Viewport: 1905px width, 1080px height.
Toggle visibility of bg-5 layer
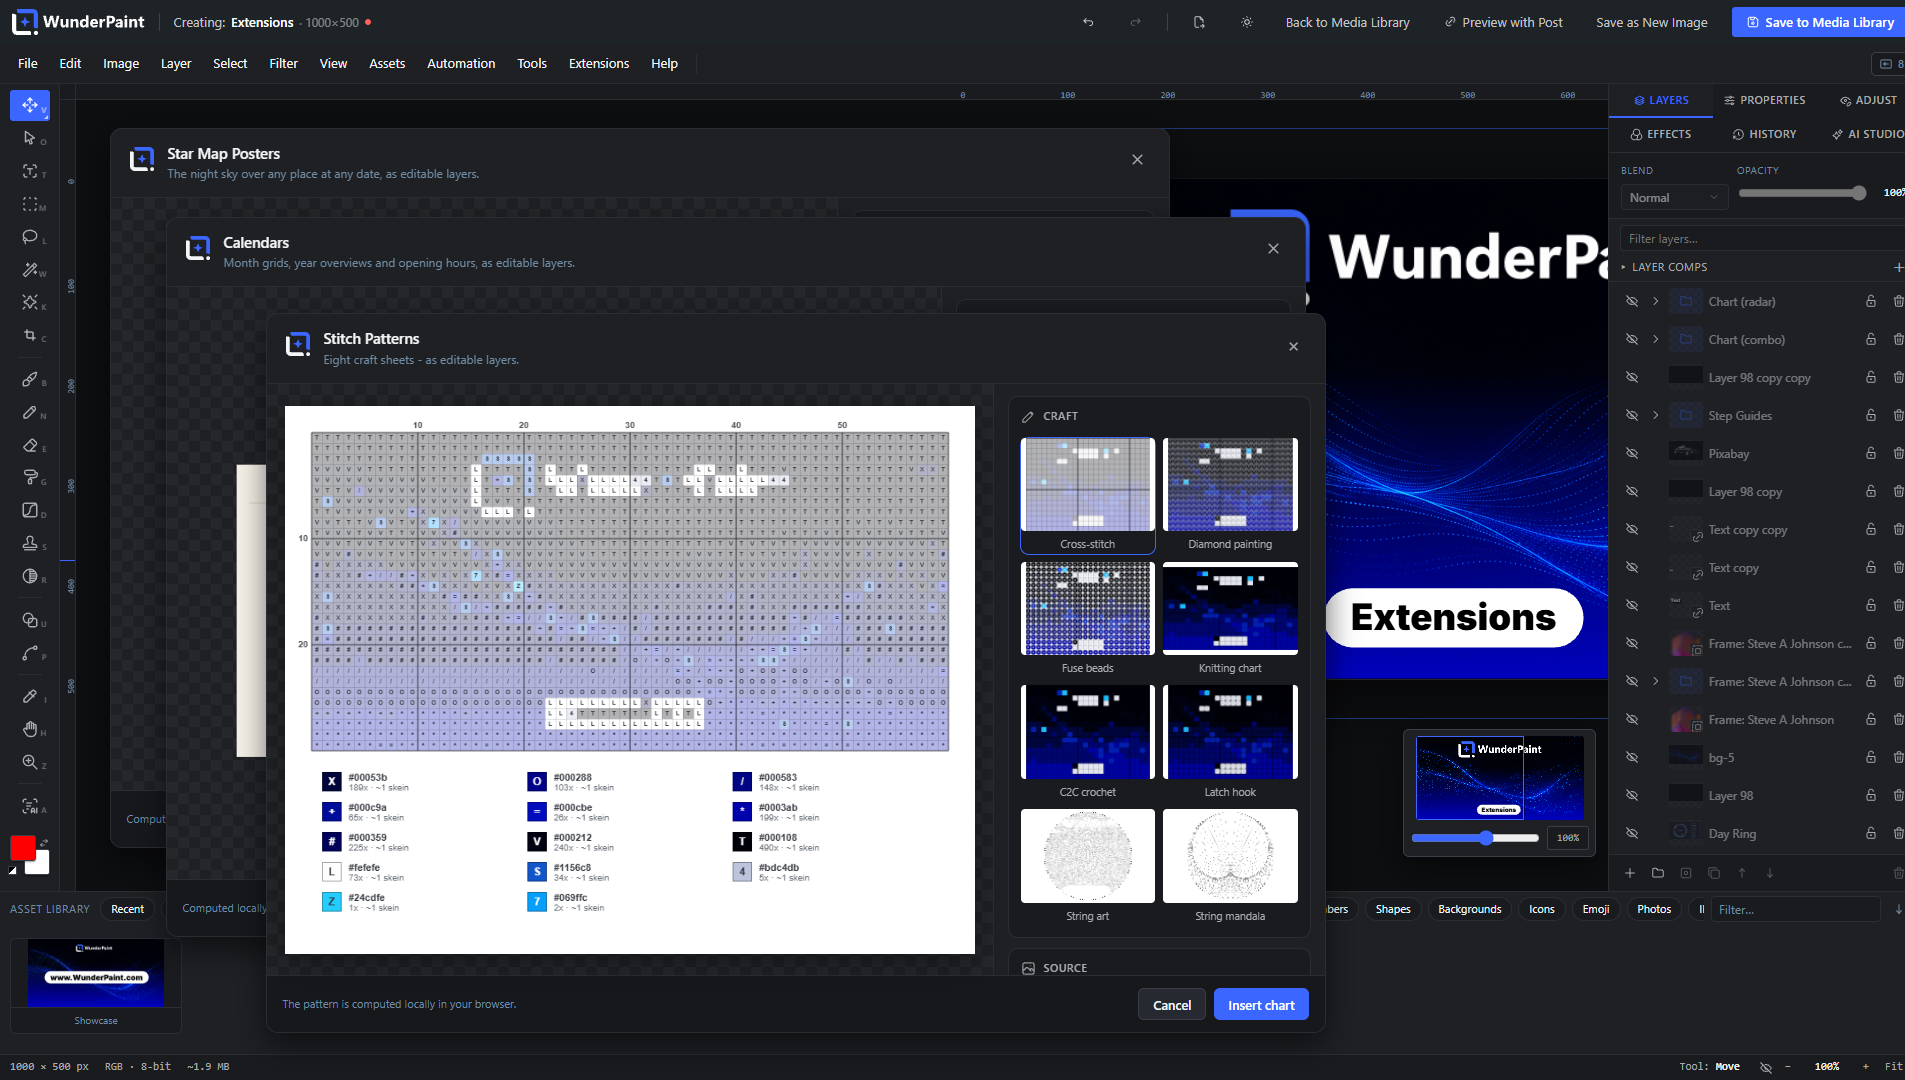1632,757
